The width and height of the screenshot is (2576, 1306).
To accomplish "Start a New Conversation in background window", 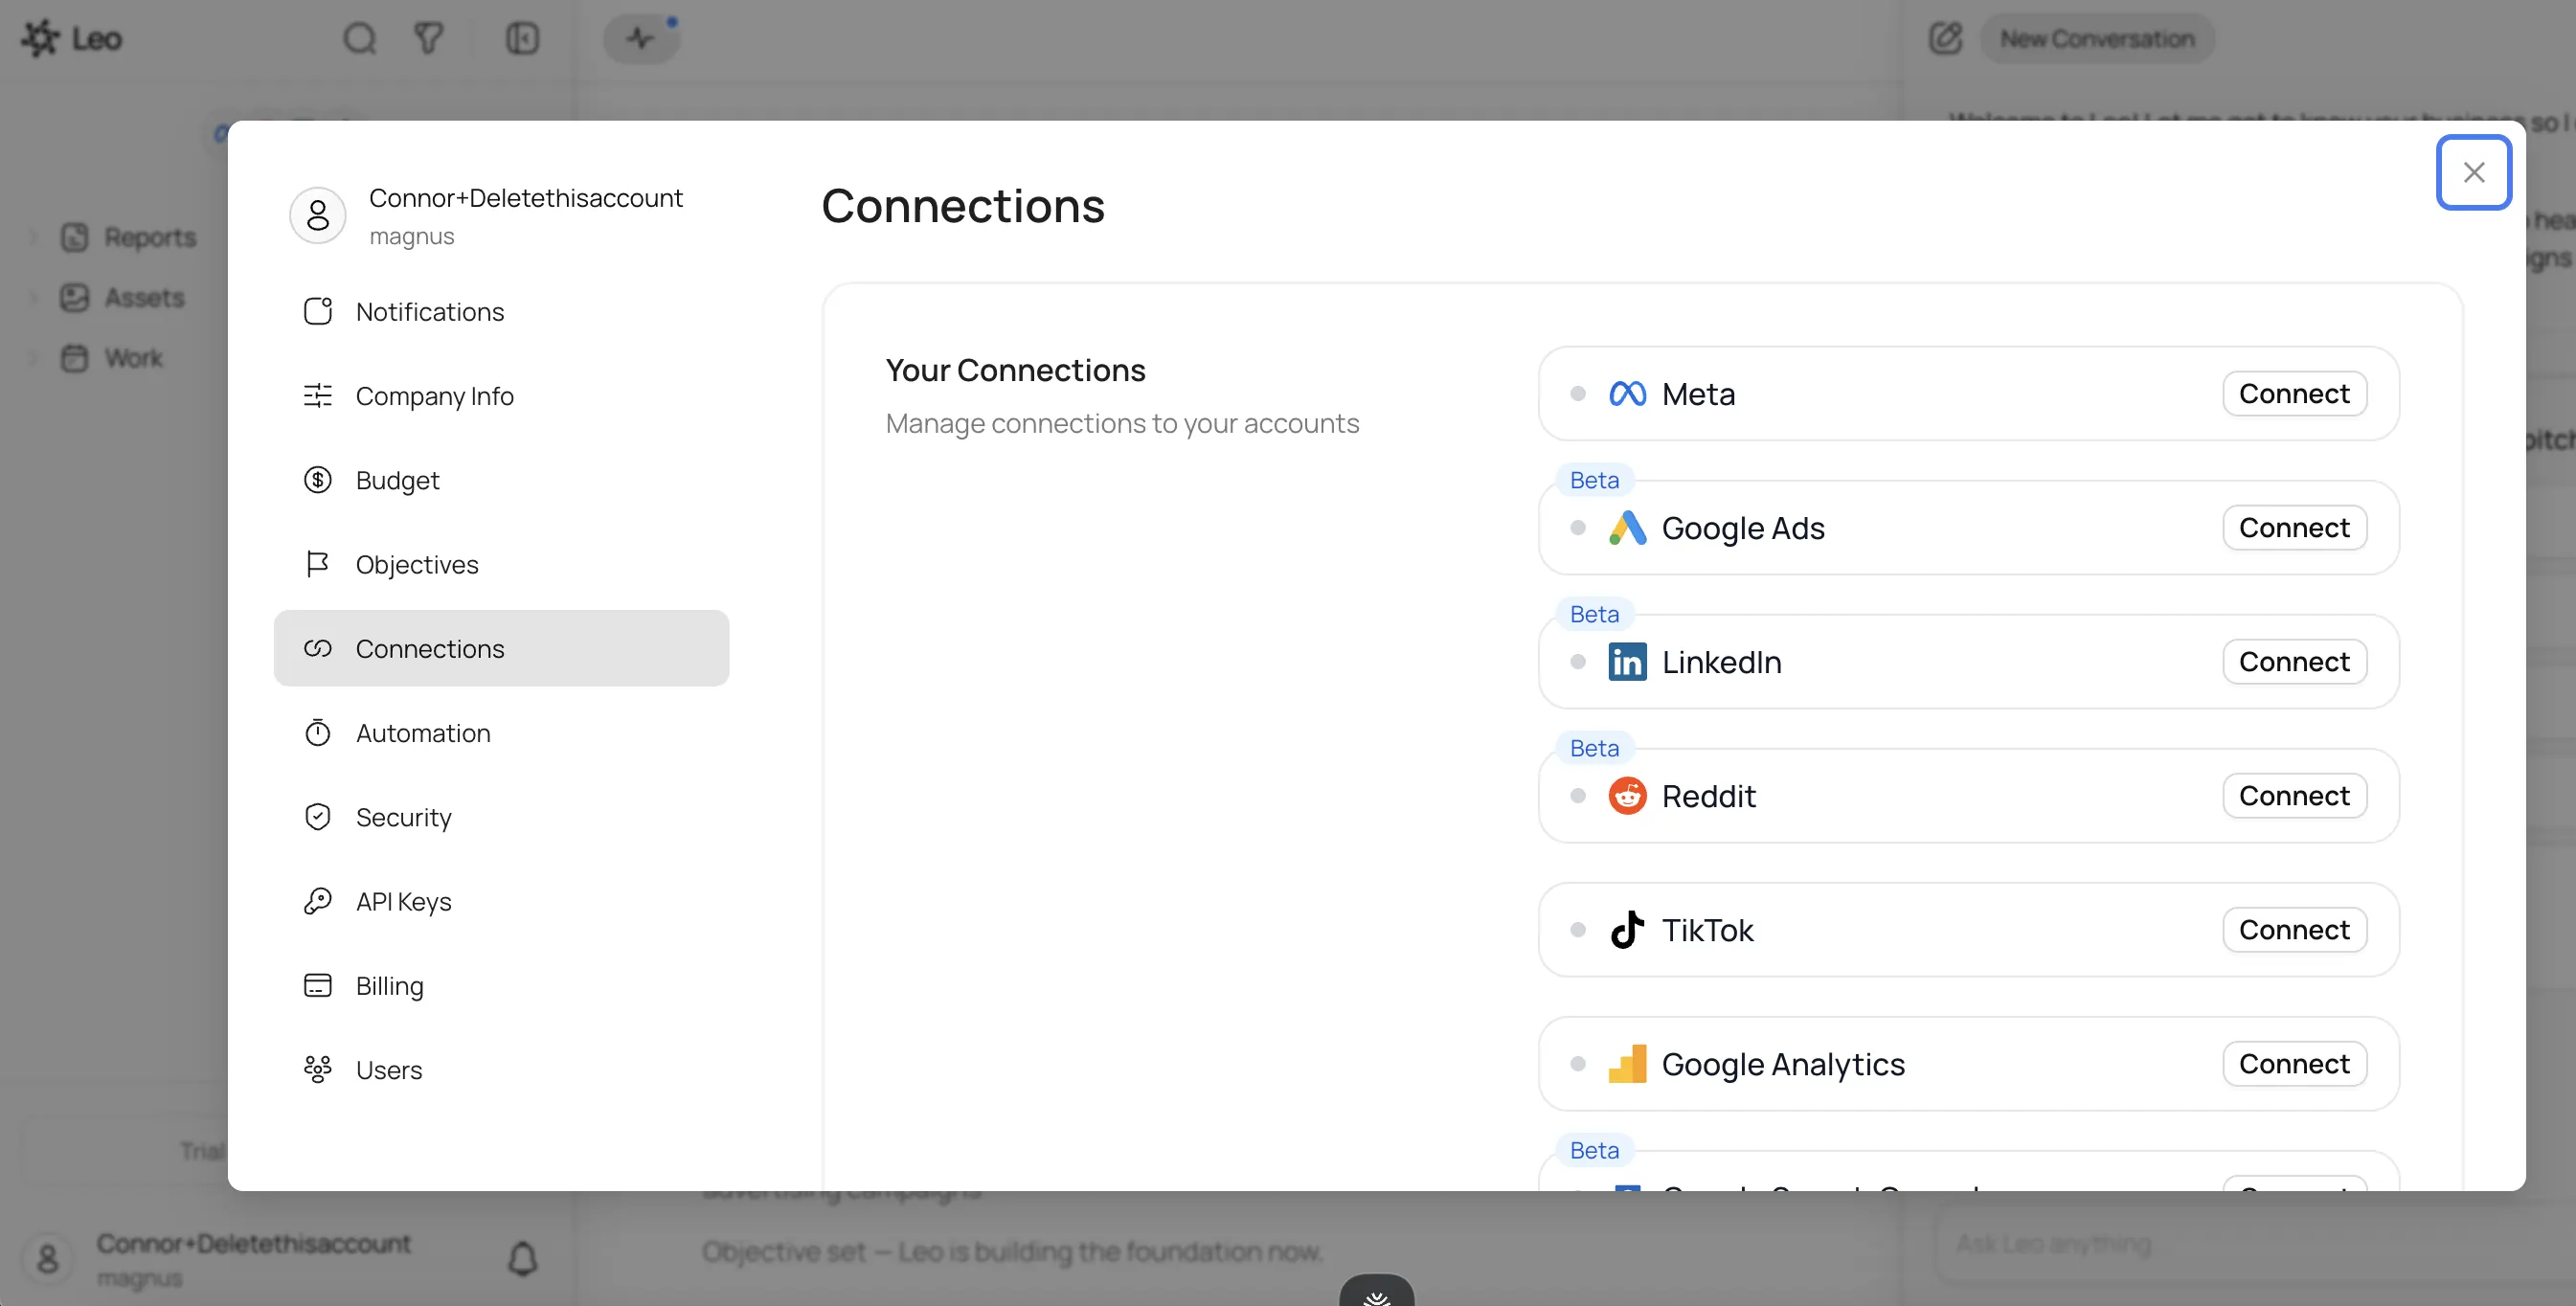I will (x=2097, y=39).
